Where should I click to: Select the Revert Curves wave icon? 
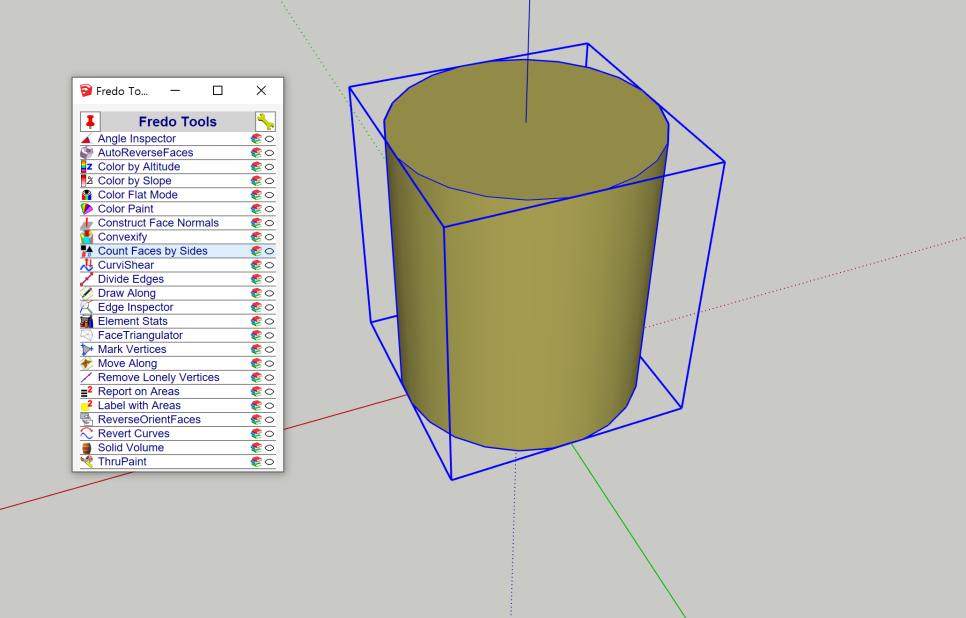click(x=87, y=434)
